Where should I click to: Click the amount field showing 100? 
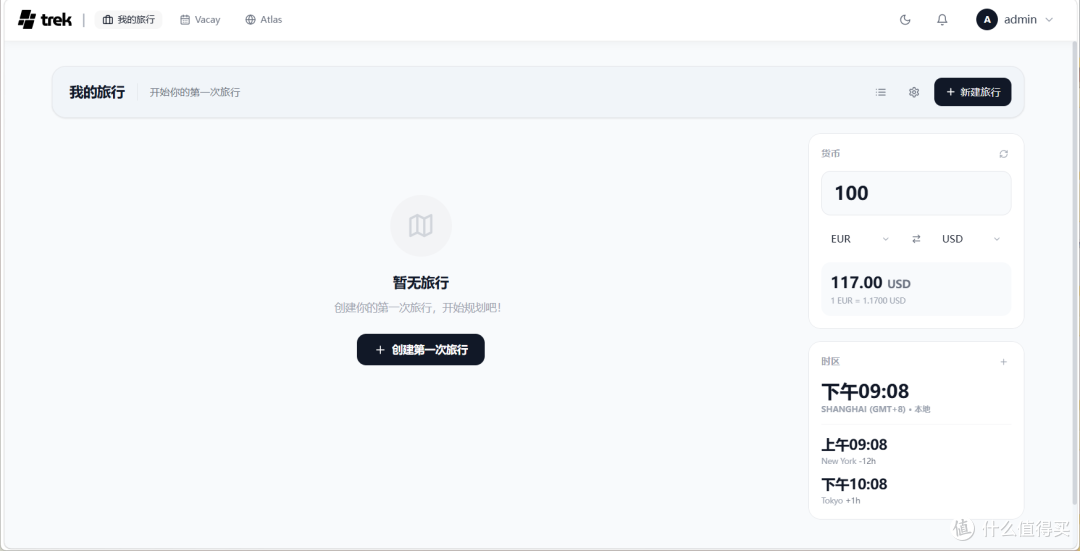pos(916,194)
